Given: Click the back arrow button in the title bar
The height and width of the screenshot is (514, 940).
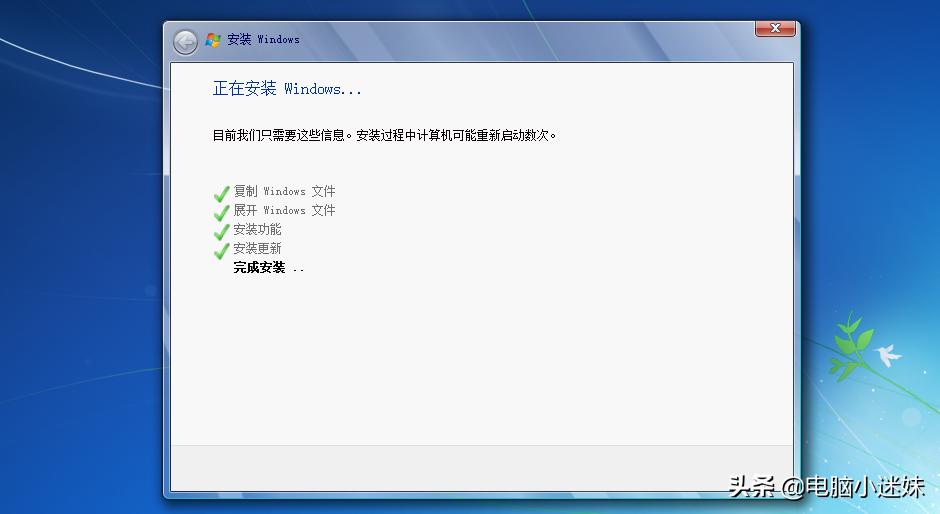Looking at the screenshot, I should point(185,42).
